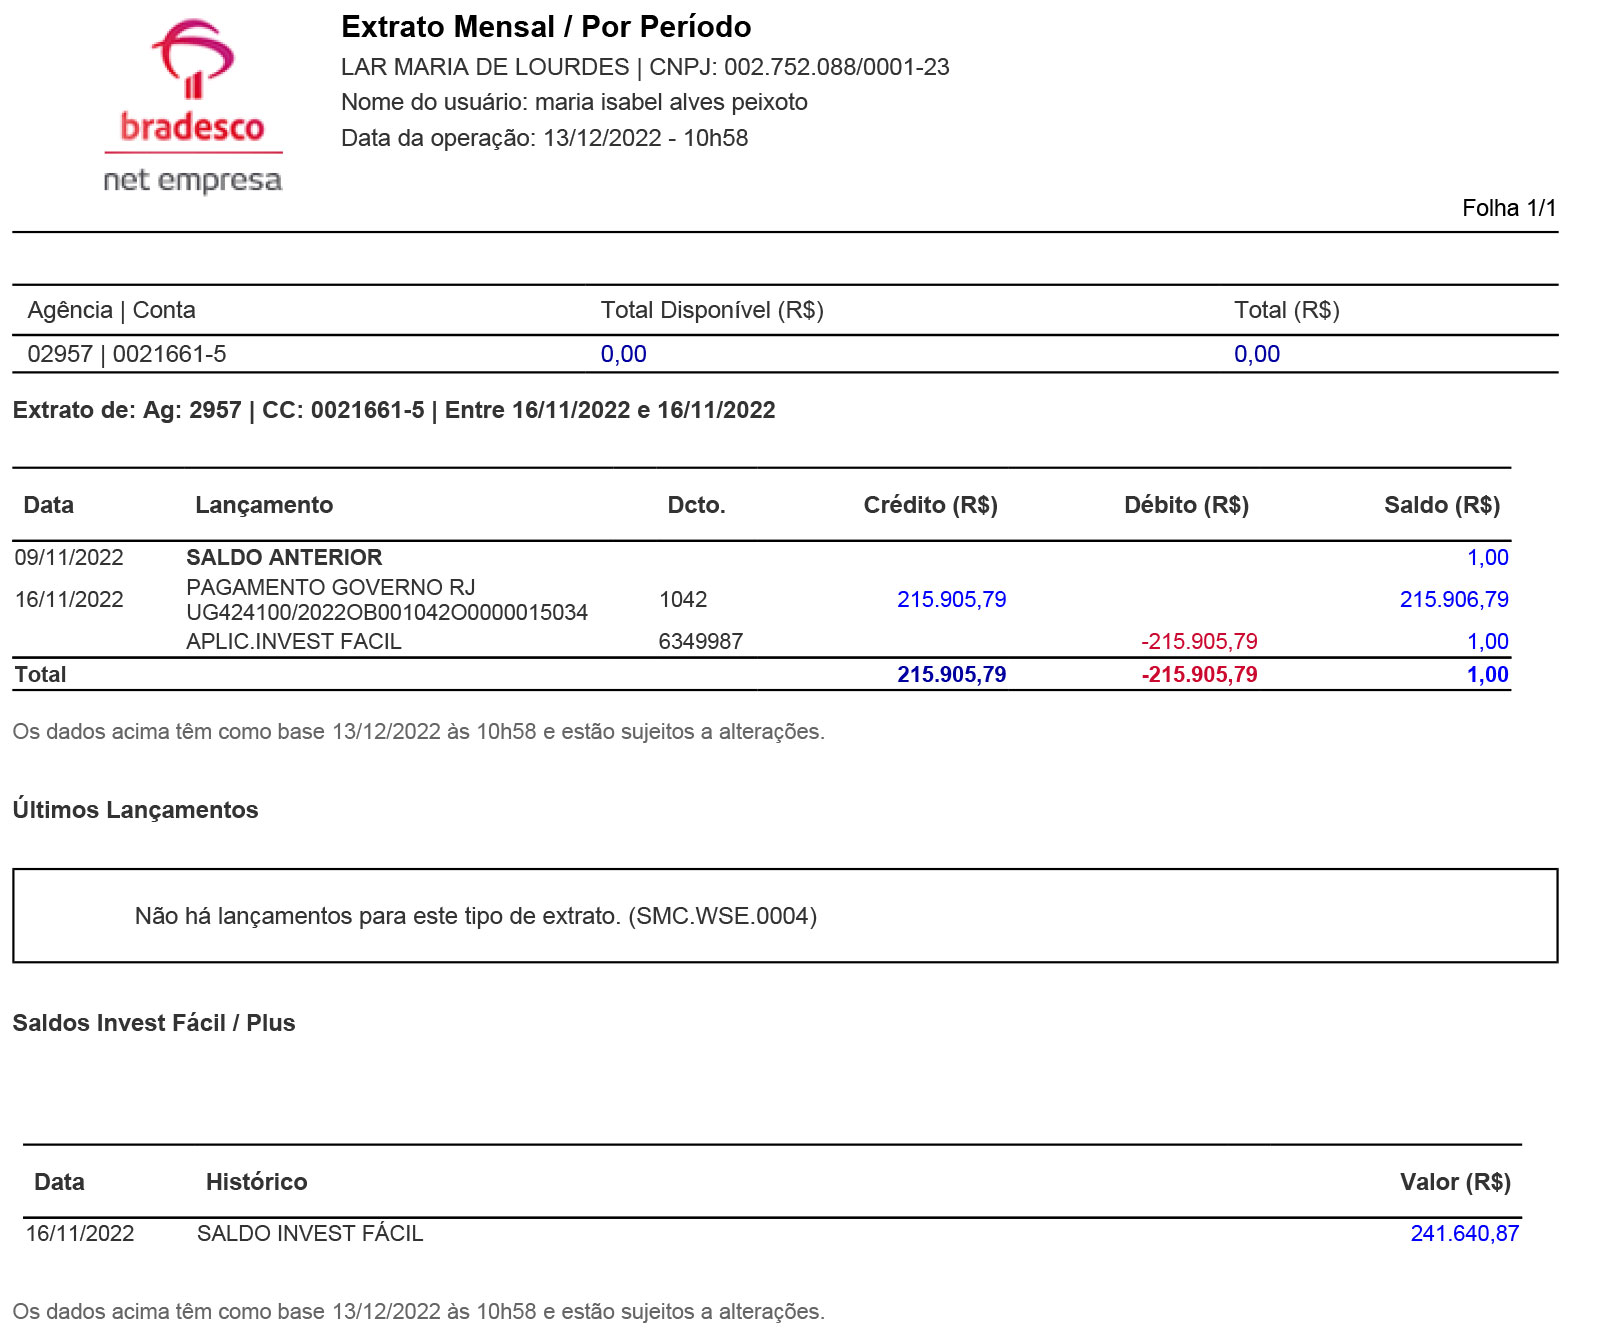Click the 215.906,79 balance value
Viewport: 1600px width, 1330px height.
click(1453, 599)
